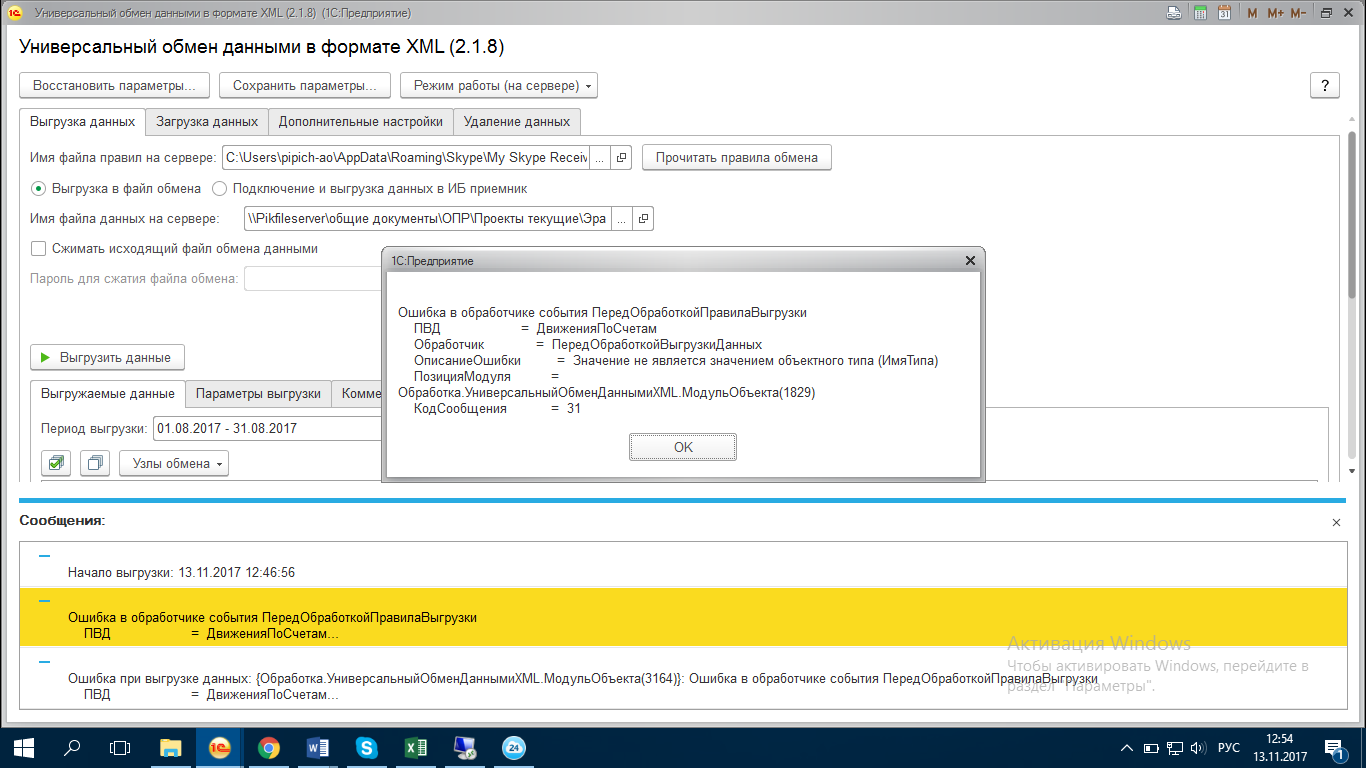1366x768 pixels.
Task: Click OK in the error dialog
Action: click(683, 447)
